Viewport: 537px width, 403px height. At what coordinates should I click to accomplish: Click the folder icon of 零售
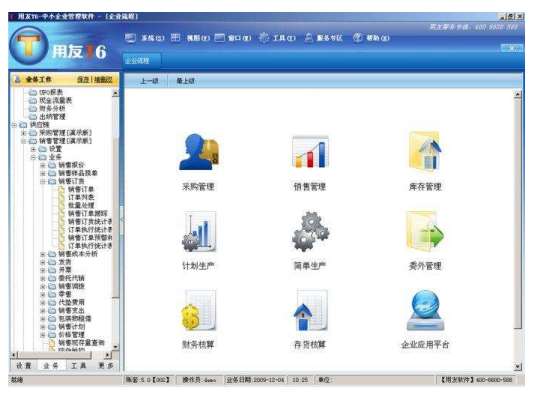coord(52,294)
